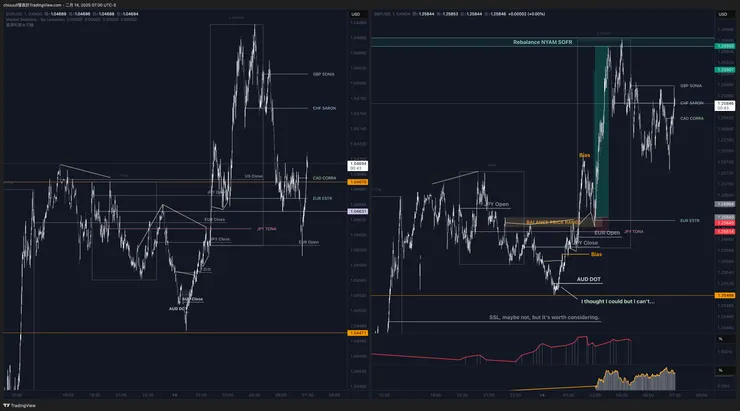Select the CHF SARON label on EURUSD chart

click(x=324, y=108)
